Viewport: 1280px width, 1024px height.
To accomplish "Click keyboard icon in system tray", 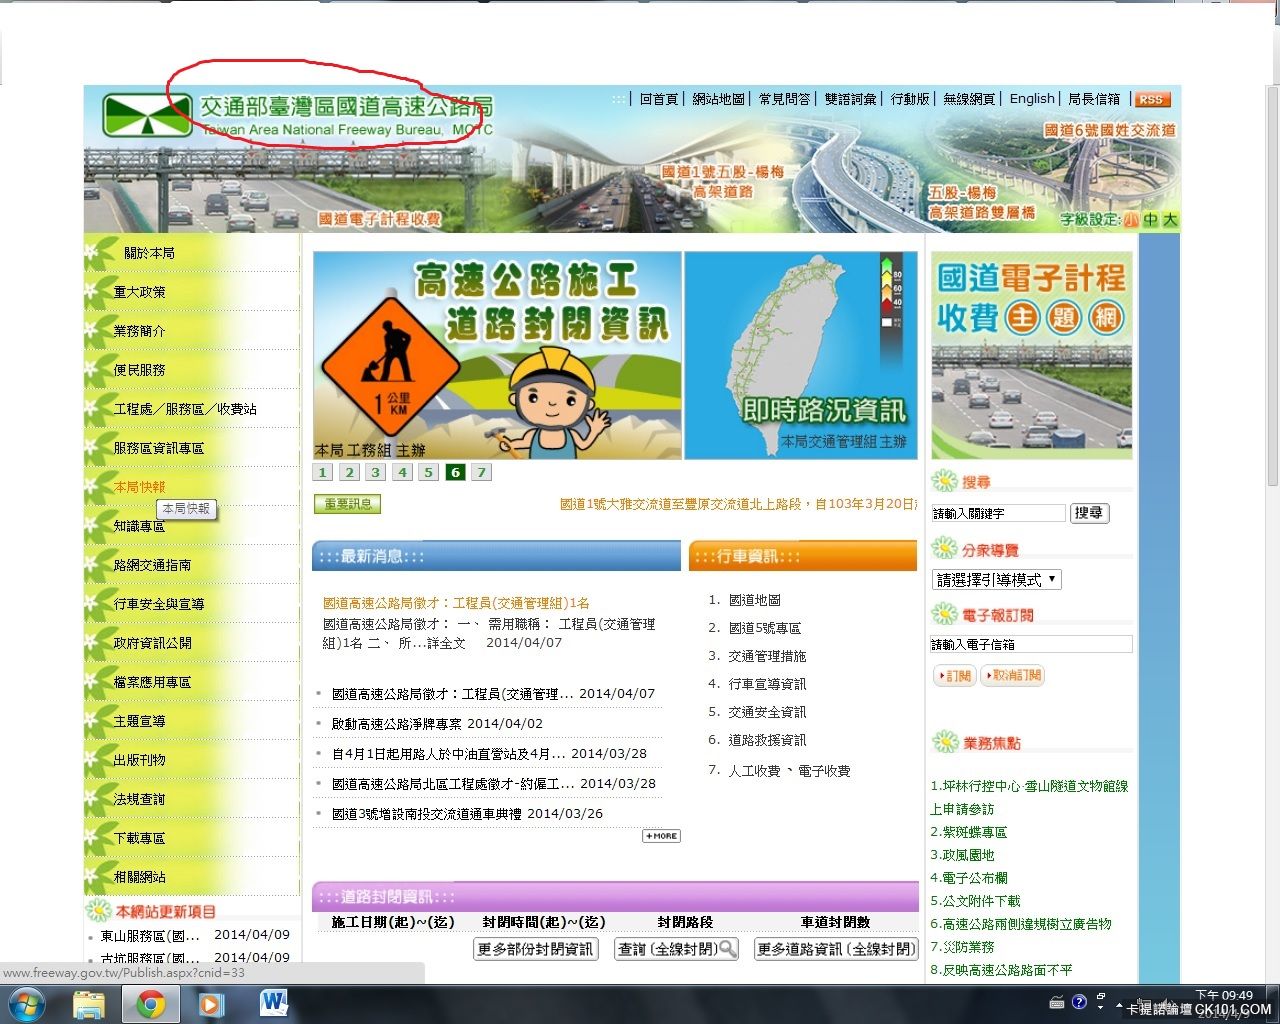I will (x=1057, y=1002).
